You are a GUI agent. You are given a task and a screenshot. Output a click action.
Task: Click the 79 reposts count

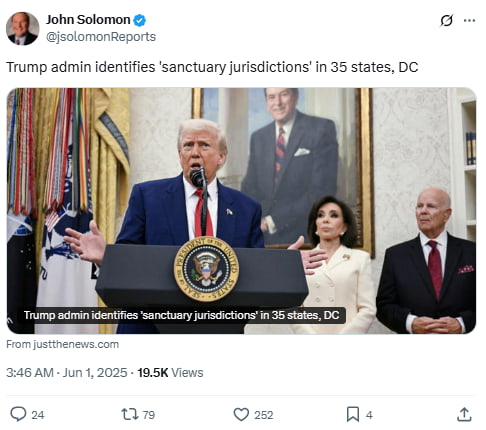point(149,415)
